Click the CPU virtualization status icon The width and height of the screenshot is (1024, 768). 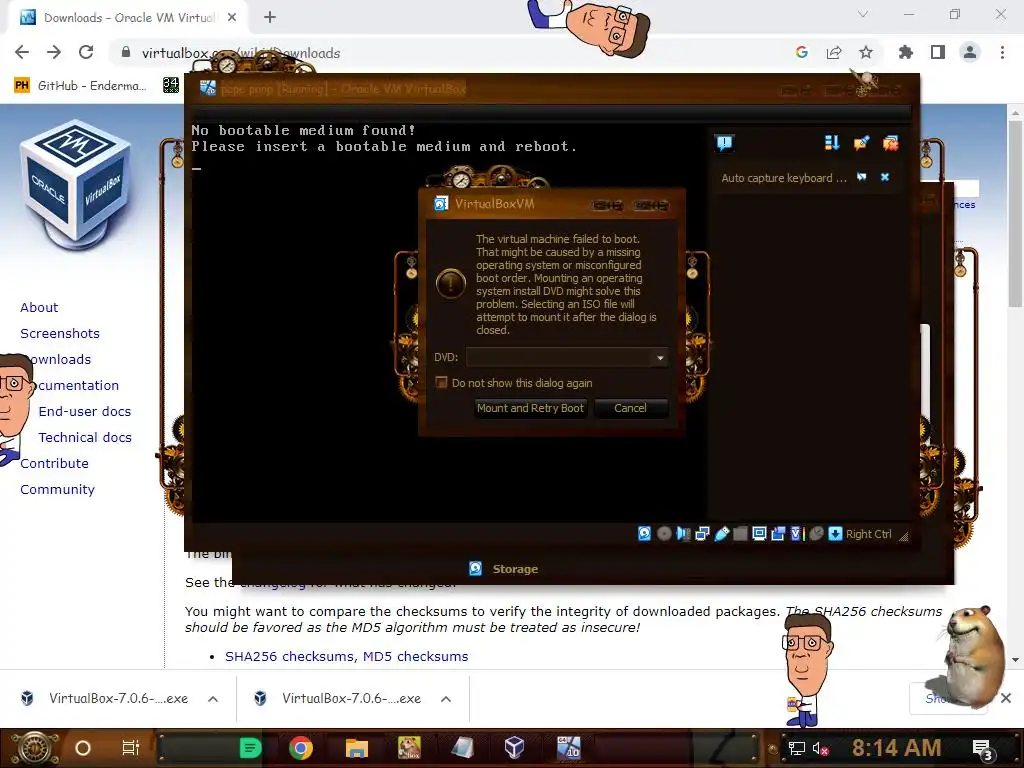[797, 534]
